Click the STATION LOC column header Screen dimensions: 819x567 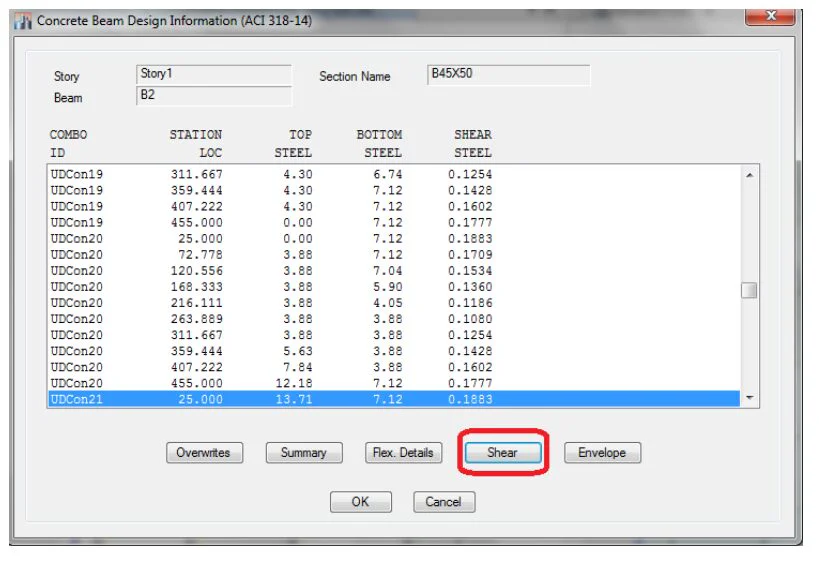tap(196, 144)
